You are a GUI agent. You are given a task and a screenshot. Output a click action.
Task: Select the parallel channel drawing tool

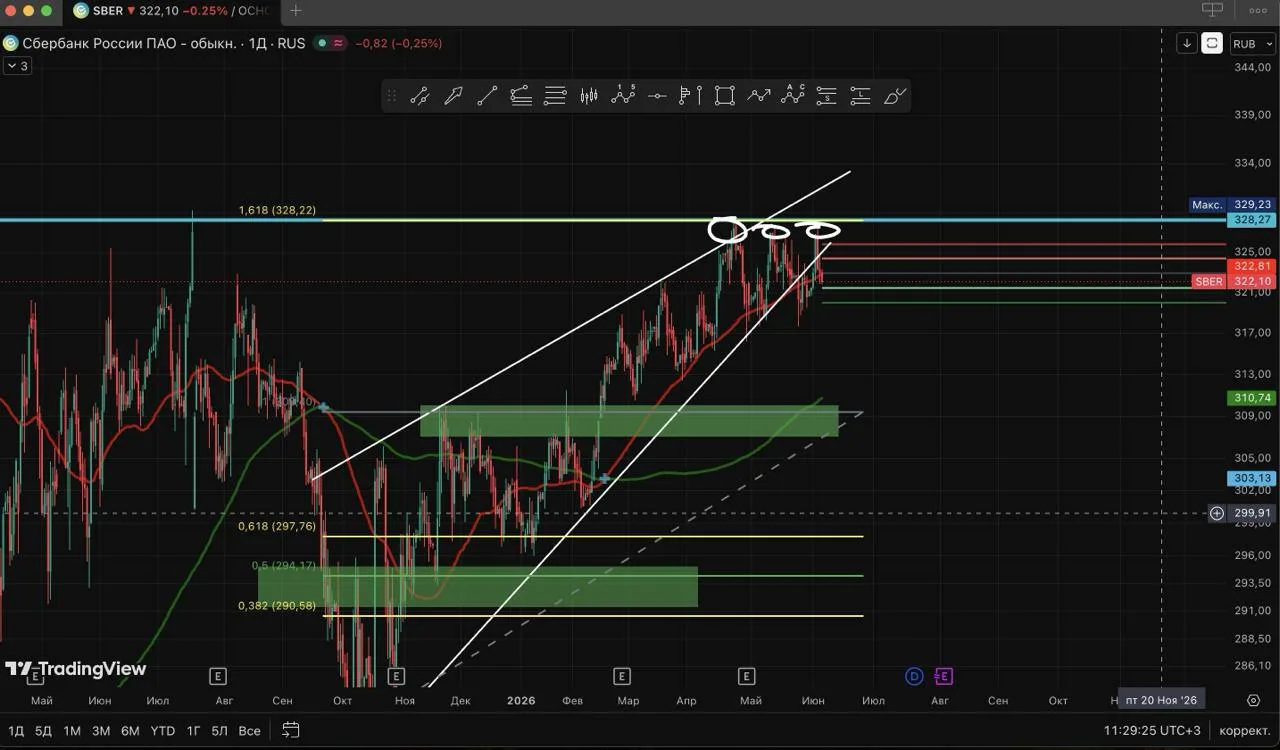point(419,96)
